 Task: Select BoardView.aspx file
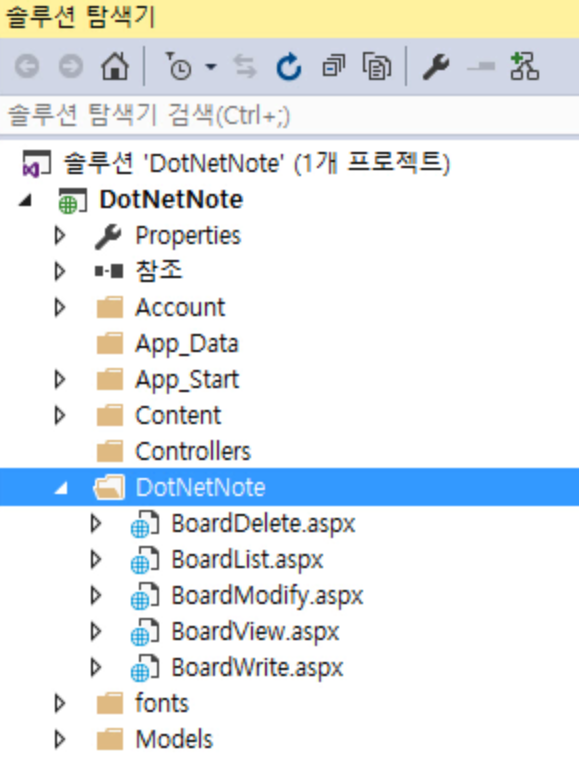(x=256, y=633)
